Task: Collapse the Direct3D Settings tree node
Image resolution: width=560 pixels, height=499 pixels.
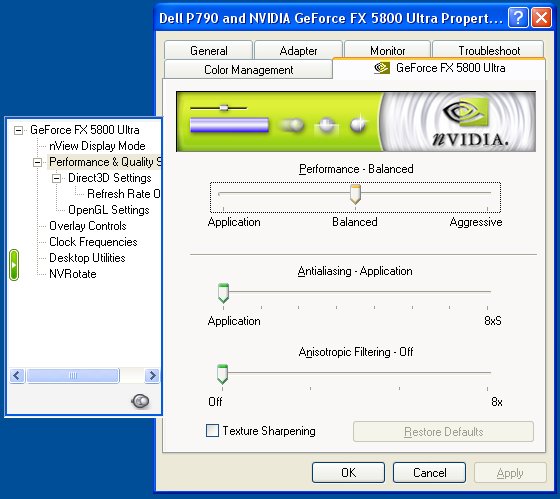Action: click(x=56, y=178)
